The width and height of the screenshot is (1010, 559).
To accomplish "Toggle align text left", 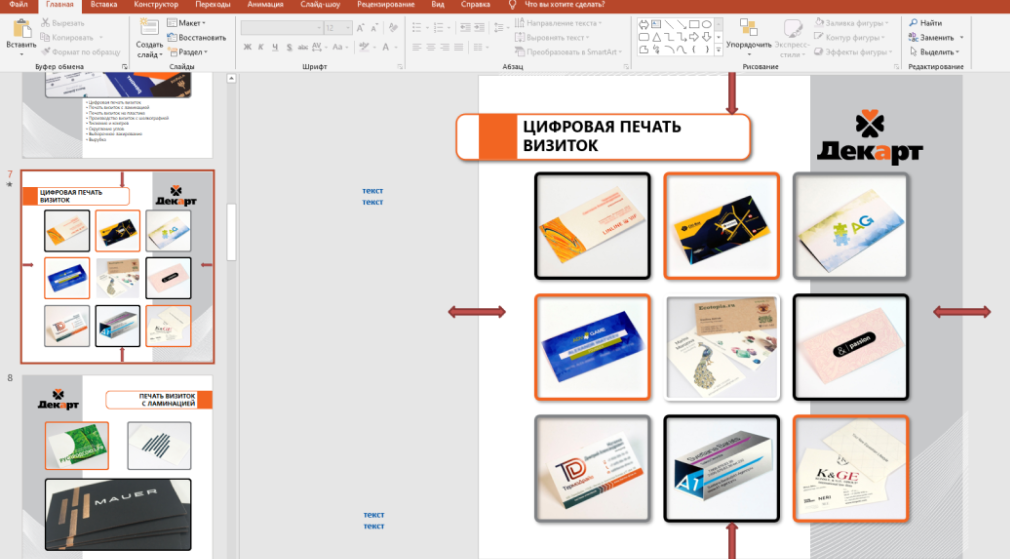I will pos(417,47).
